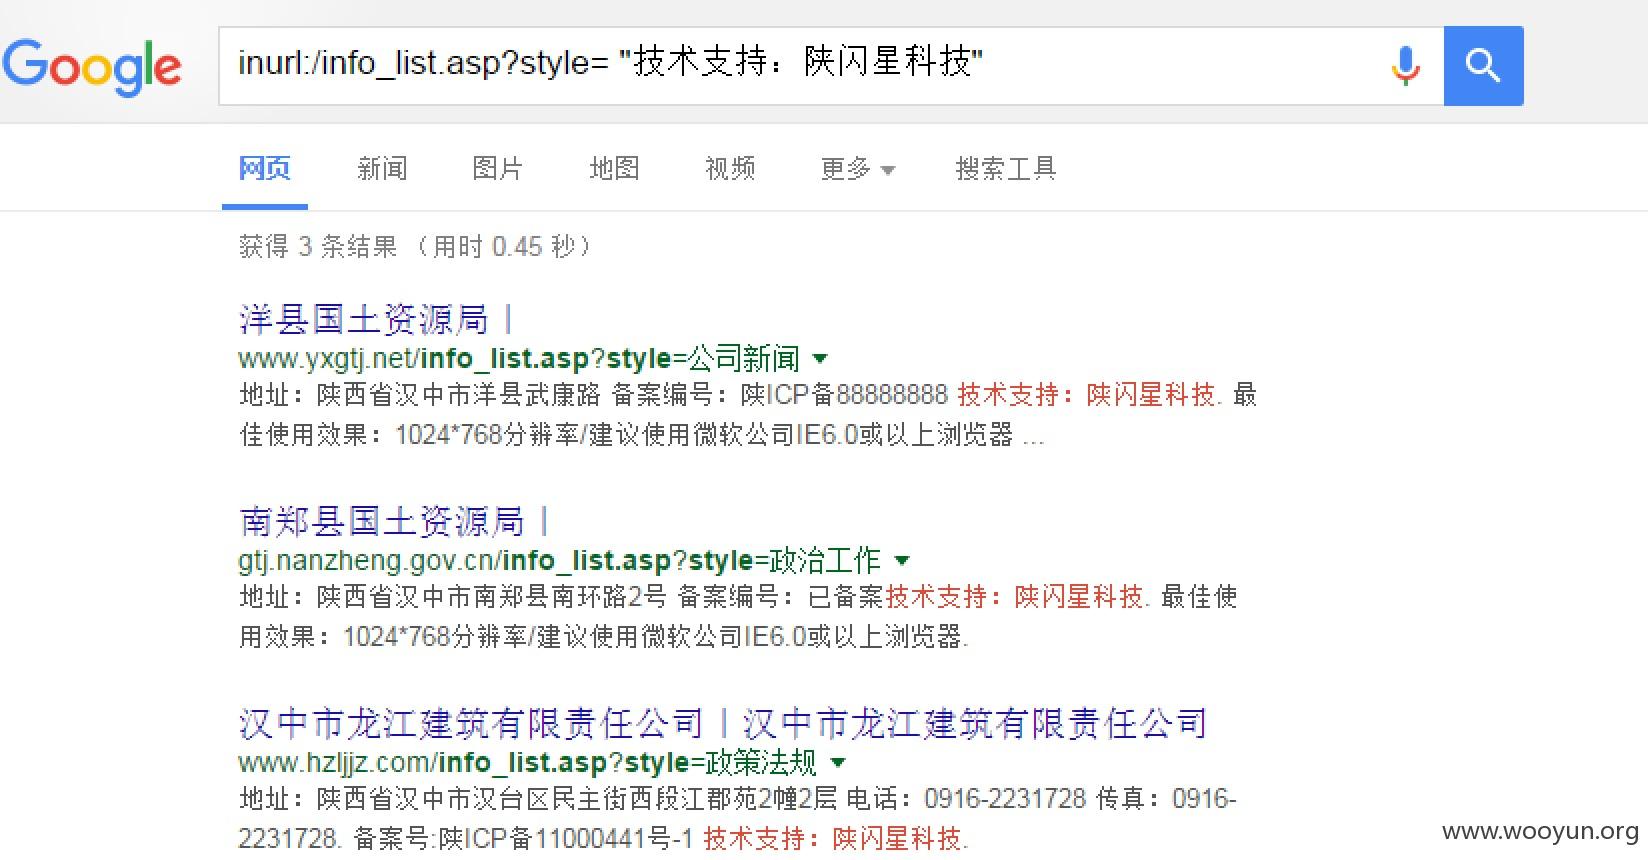Switch to the 新闻 tab
Viewport: 1648px width, 860px height.
click(x=382, y=168)
